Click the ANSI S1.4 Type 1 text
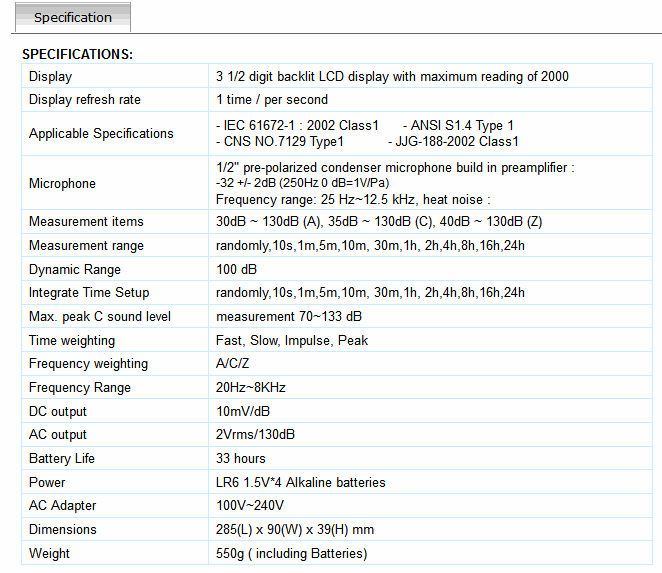 coord(461,126)
